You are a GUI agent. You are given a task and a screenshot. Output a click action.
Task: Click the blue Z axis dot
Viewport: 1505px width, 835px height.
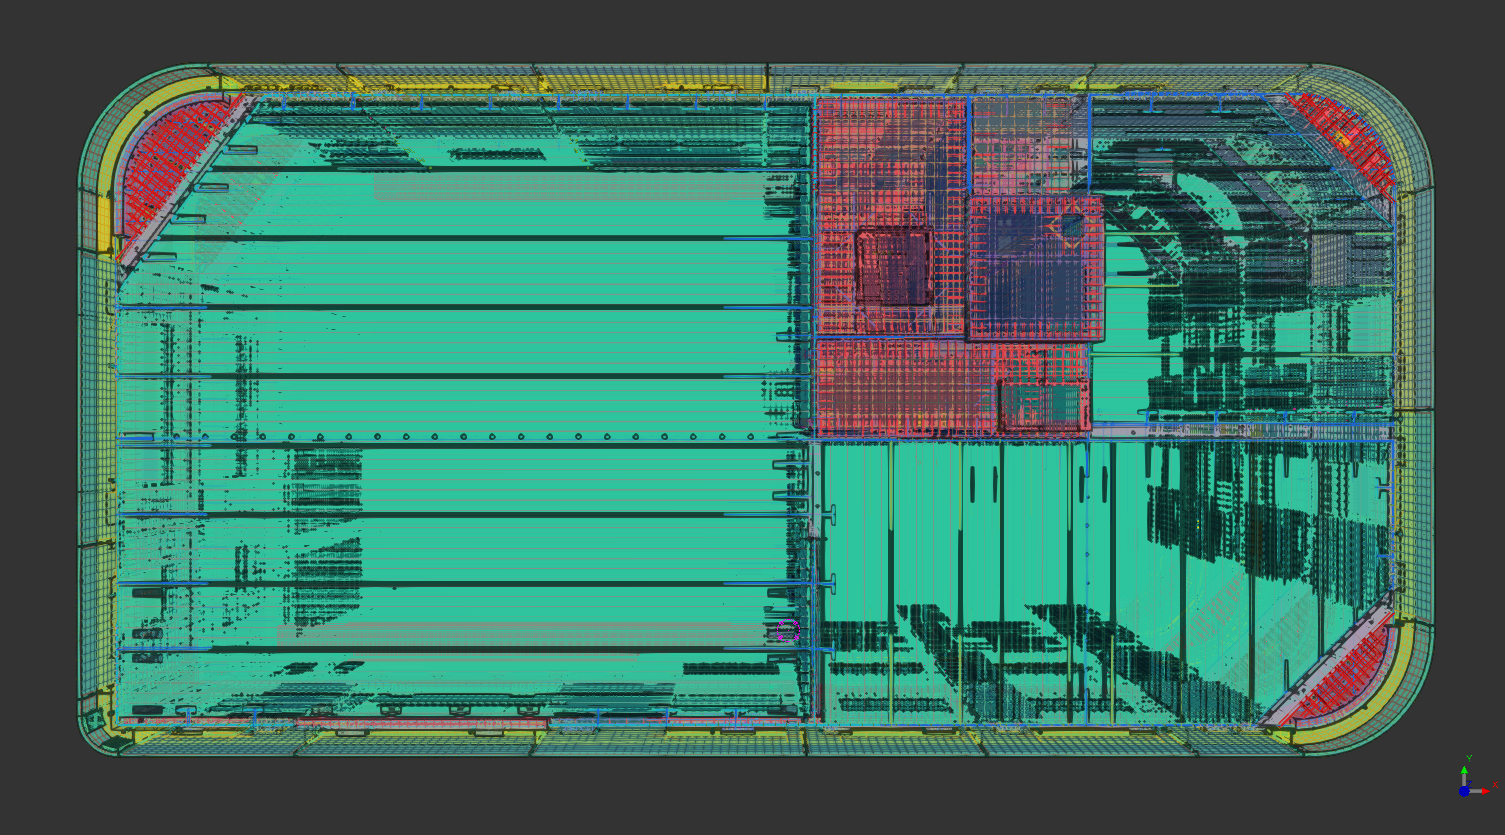click(x=1464, y=791)
